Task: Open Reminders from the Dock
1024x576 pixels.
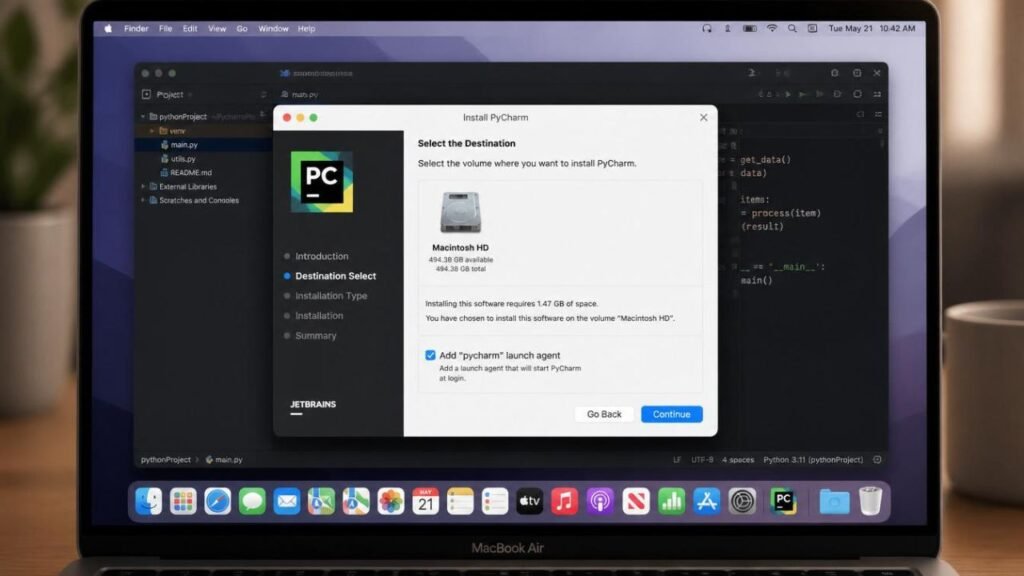Action: click(495, 502)
